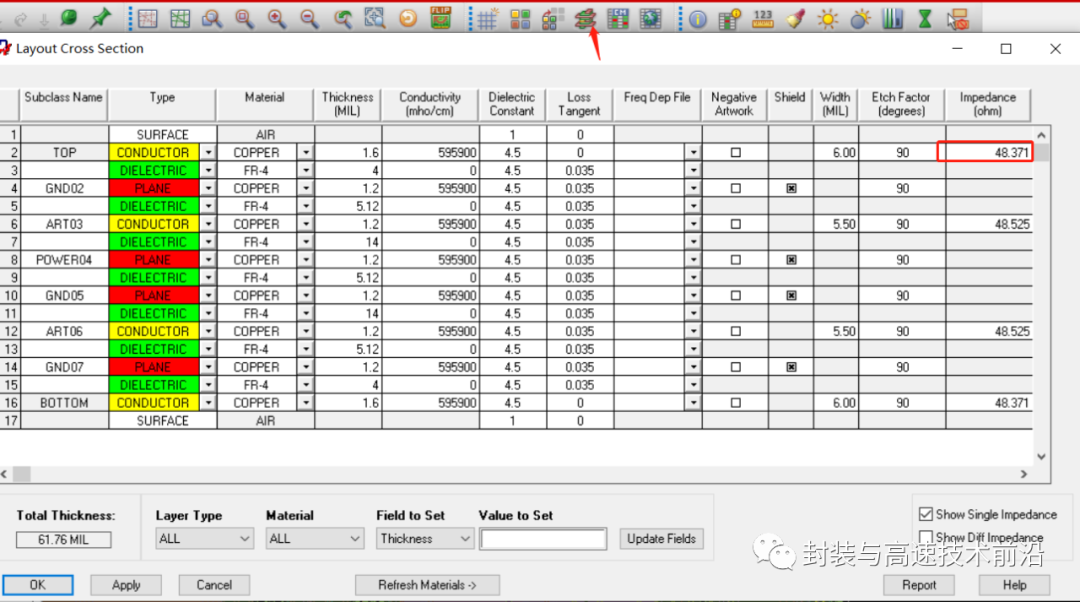Click the green globe status icon
This screenshot has width=1080, height=602.
pyautogui.click(x=68, y=19)
